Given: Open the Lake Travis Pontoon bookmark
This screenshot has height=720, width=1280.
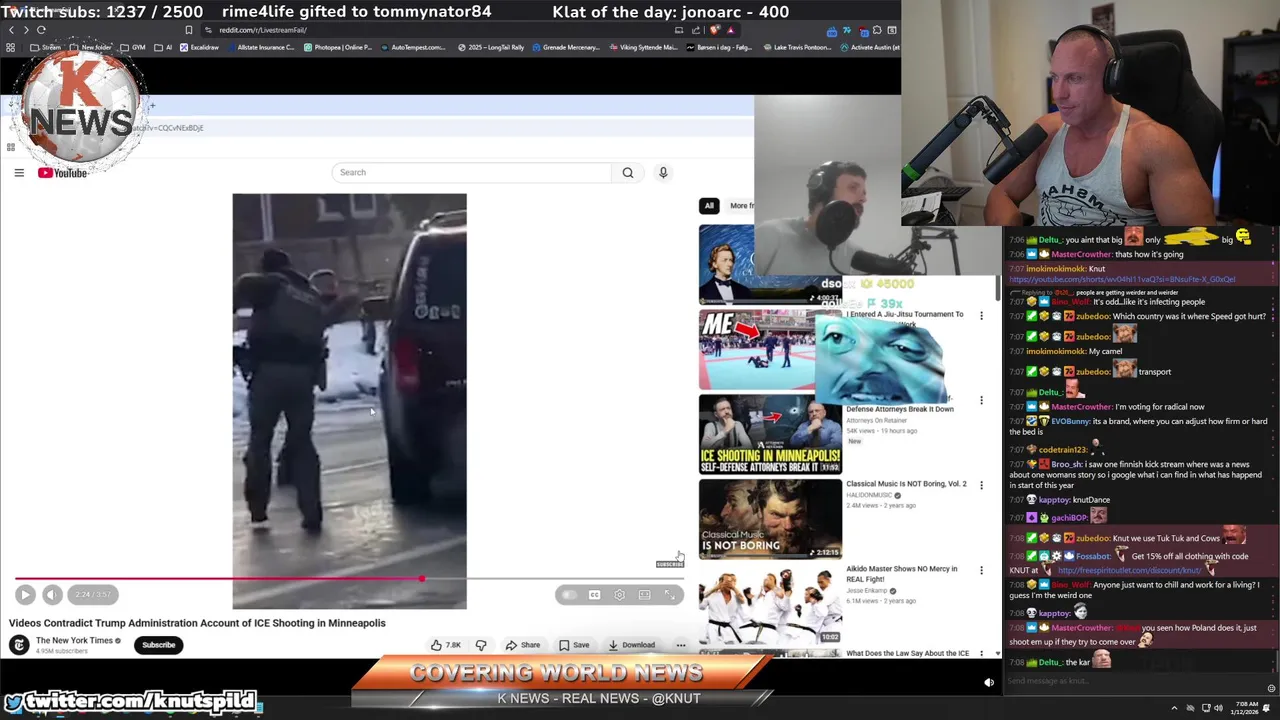Looking at the screenshot, I should click(796, 47).
